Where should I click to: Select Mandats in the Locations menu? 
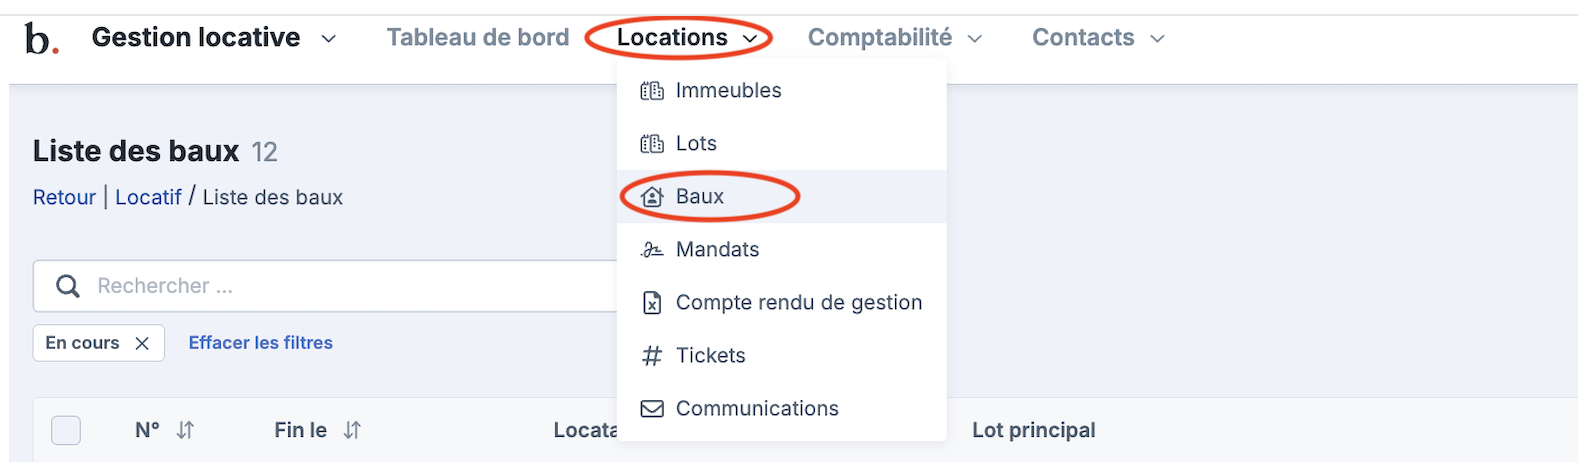[x=717, y=250]
